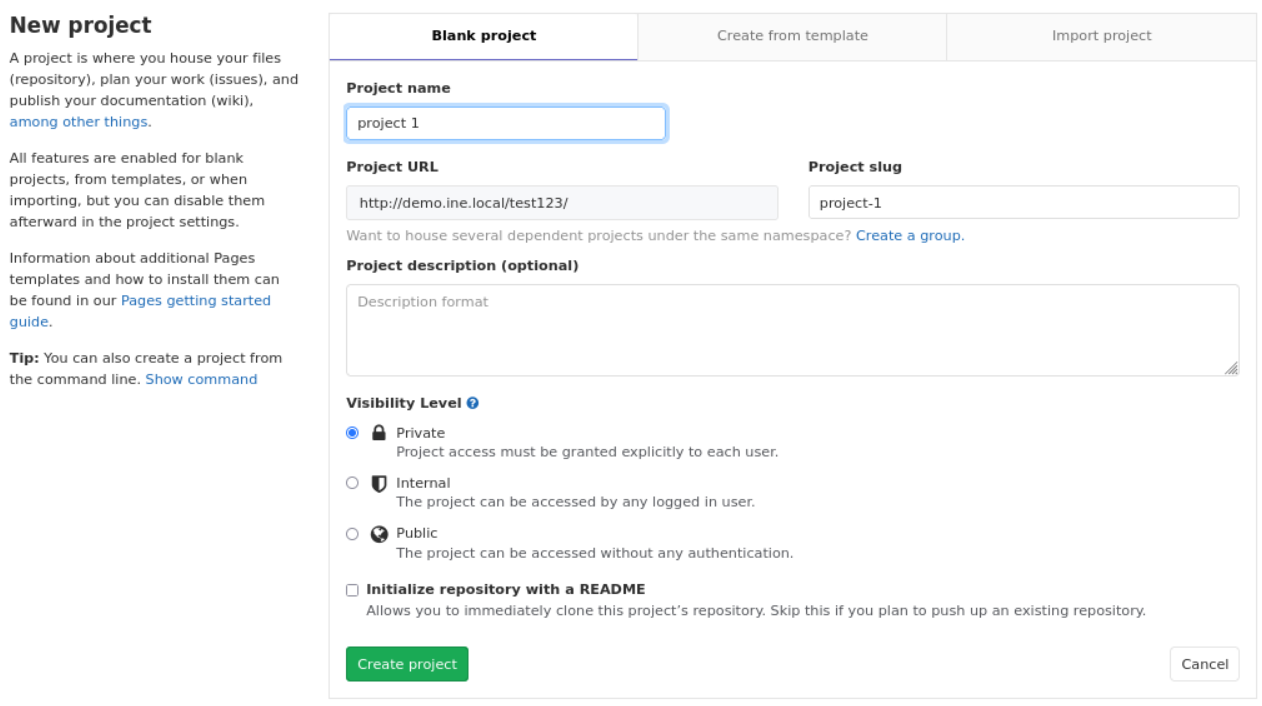Click the lock icon beside Private

coord(378,432)
